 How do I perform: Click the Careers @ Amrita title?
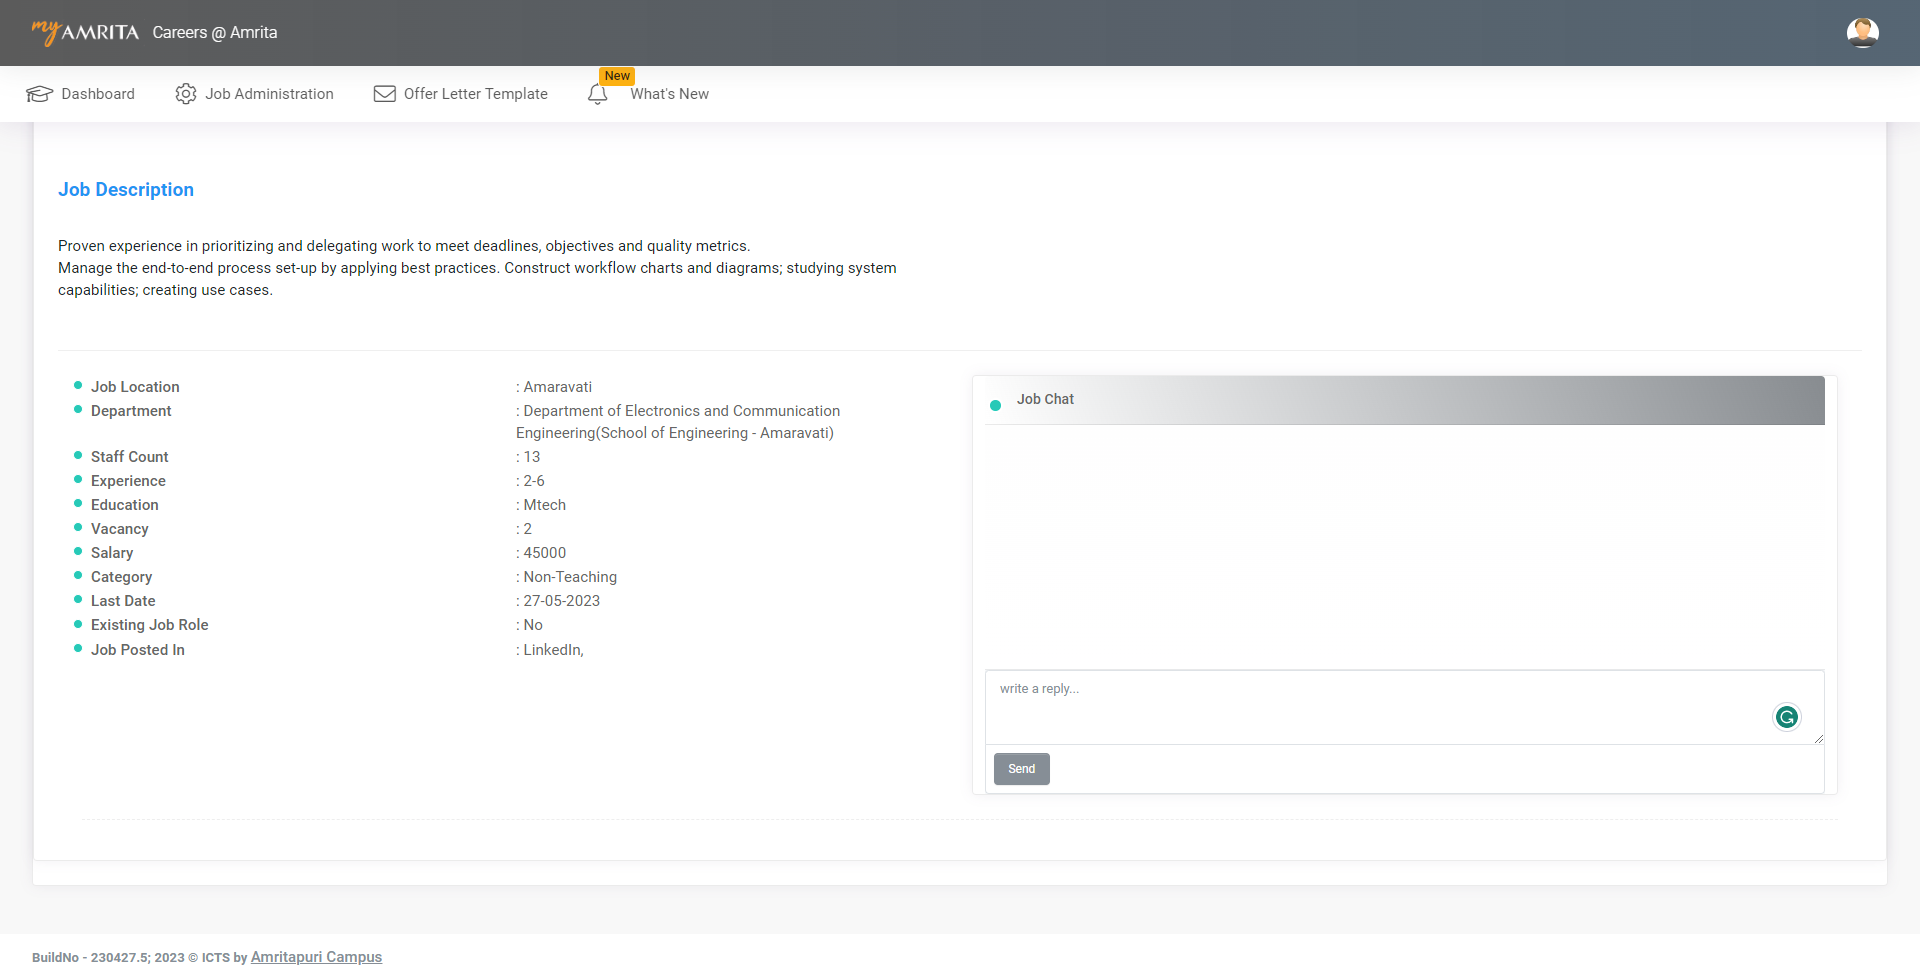click(215, 33)
